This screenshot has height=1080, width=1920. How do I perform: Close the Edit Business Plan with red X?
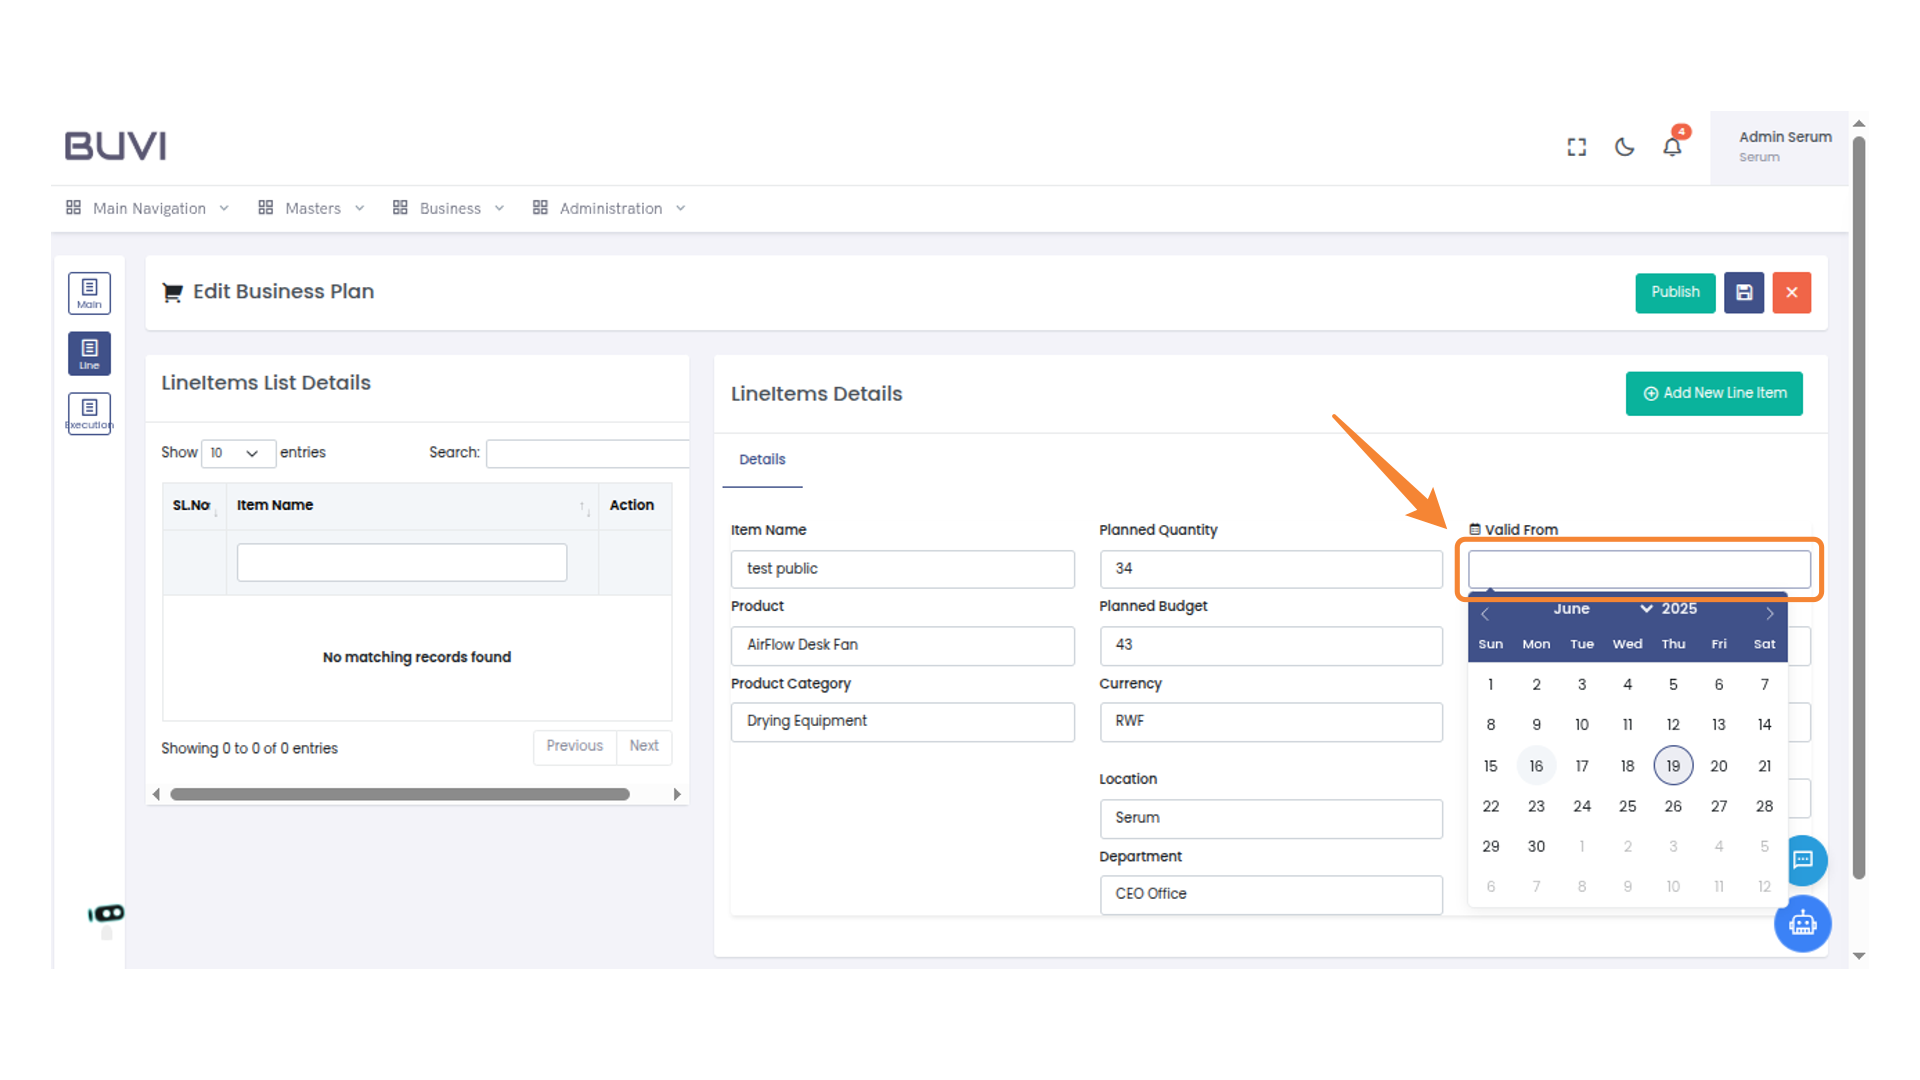[1792, 292]
